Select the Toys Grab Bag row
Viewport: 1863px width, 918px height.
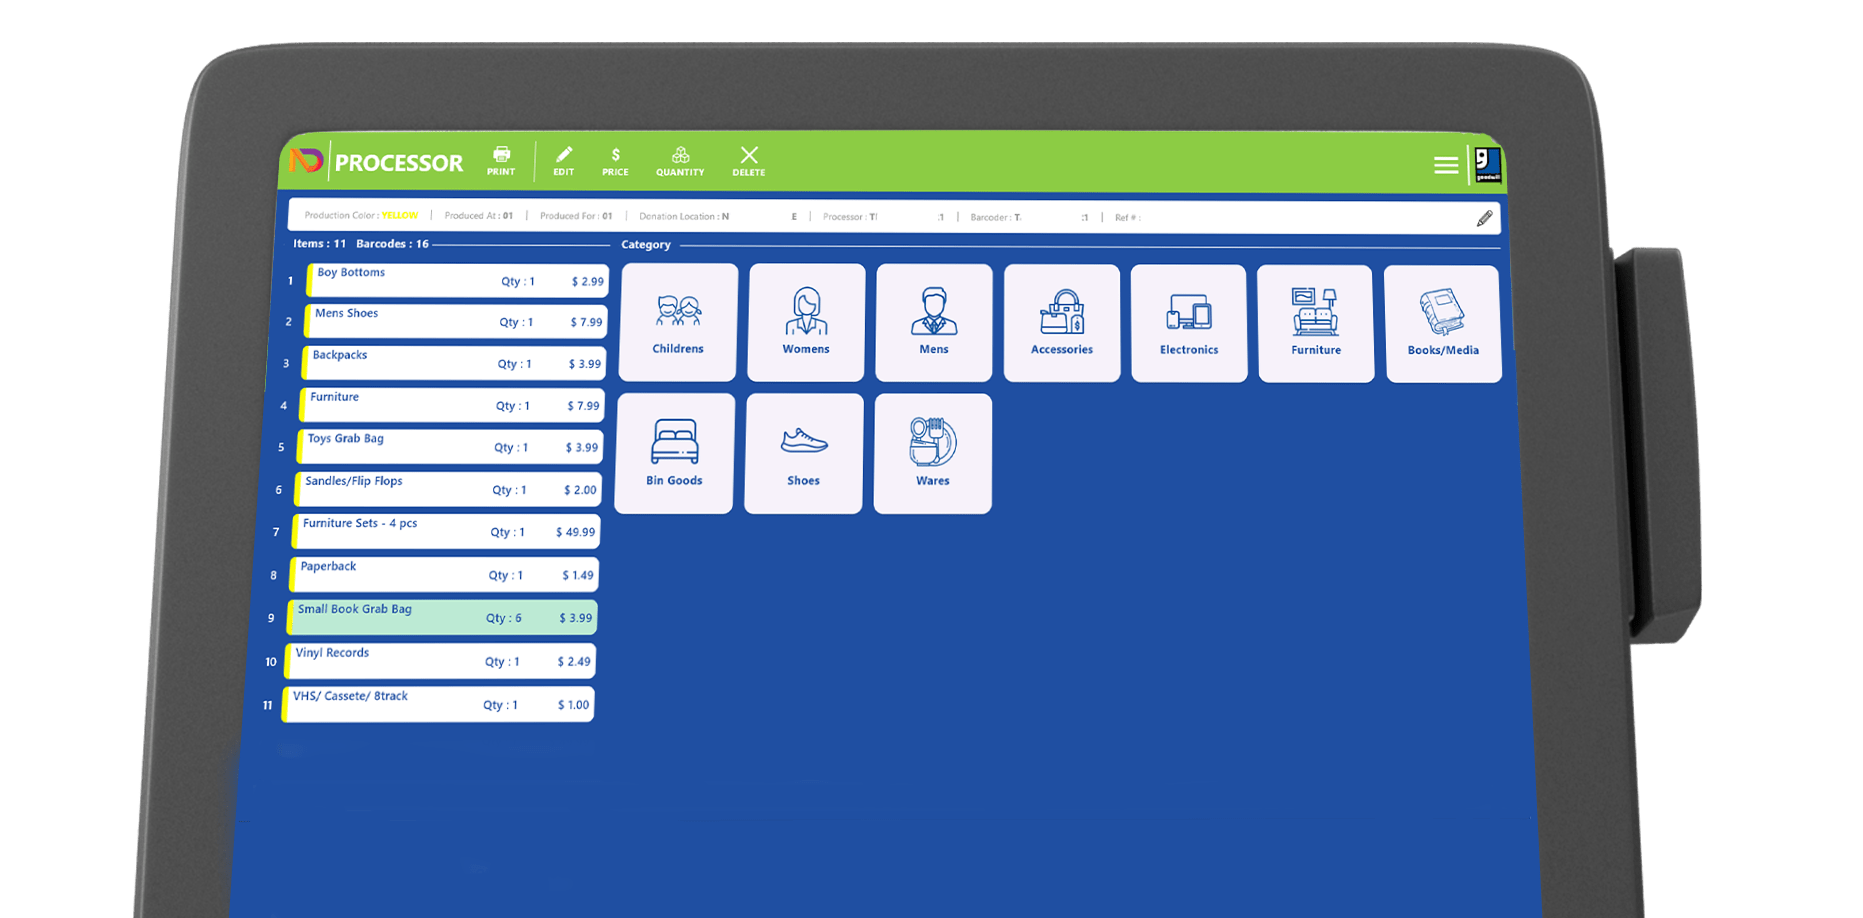coord(450,447)
